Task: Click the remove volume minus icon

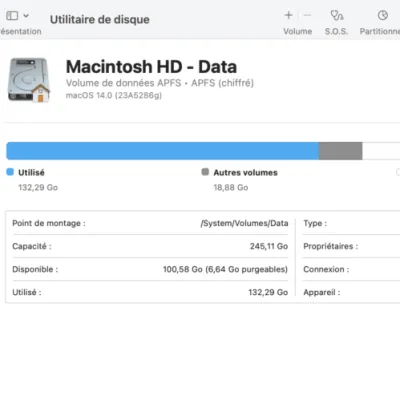Action: [x=307, y=15]
